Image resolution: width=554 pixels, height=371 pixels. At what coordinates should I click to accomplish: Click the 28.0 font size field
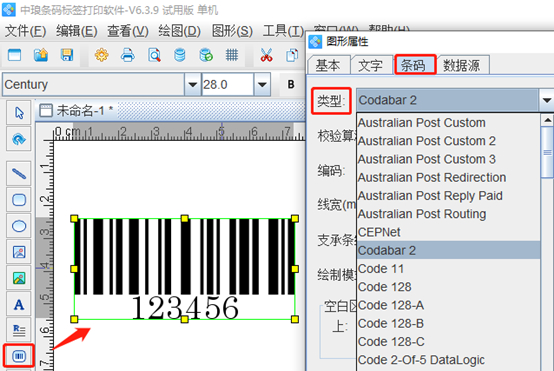pyautogui.click(x=228, y=84)
